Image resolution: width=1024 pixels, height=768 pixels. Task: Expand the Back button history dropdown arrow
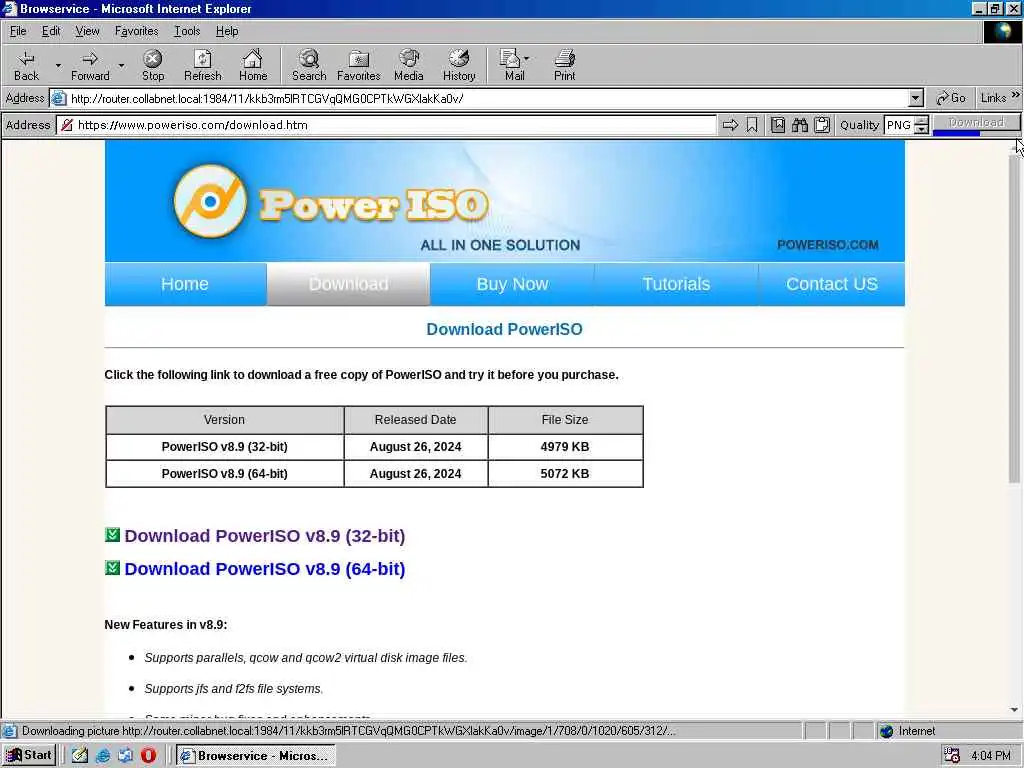(57, 65)
